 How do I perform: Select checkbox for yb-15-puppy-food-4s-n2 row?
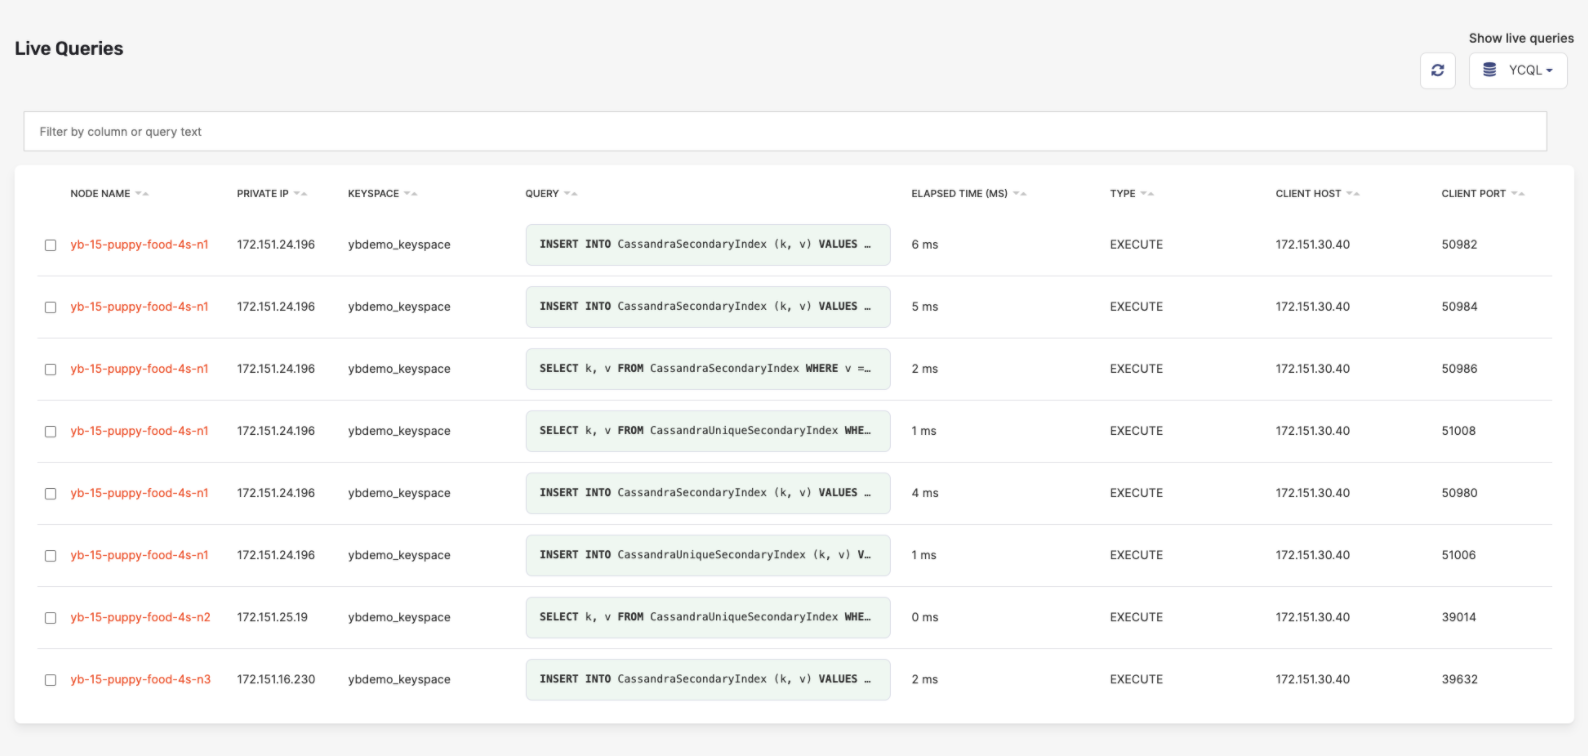coord(50,618)
